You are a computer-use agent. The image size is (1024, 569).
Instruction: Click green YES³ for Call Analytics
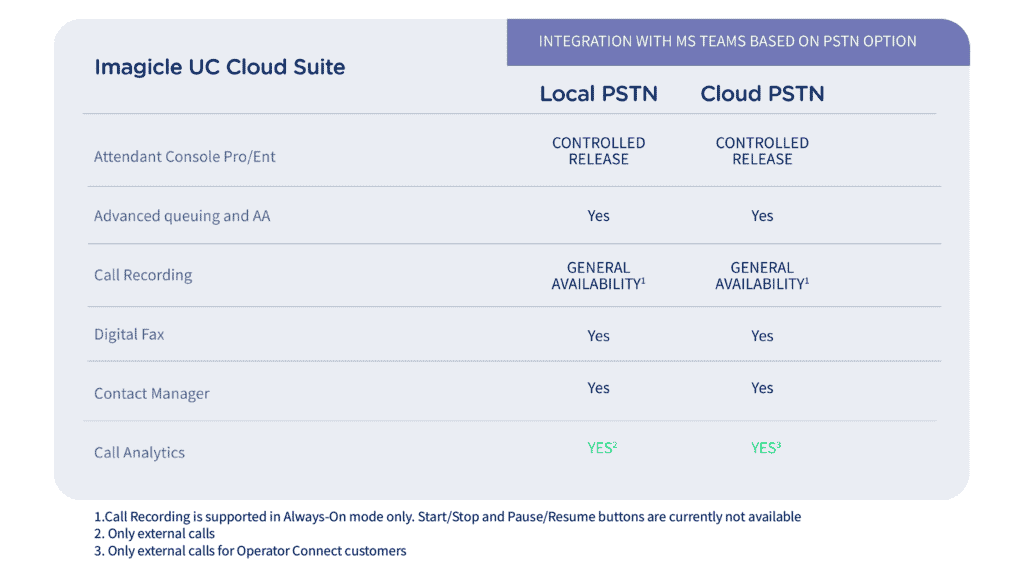point(765,448)
